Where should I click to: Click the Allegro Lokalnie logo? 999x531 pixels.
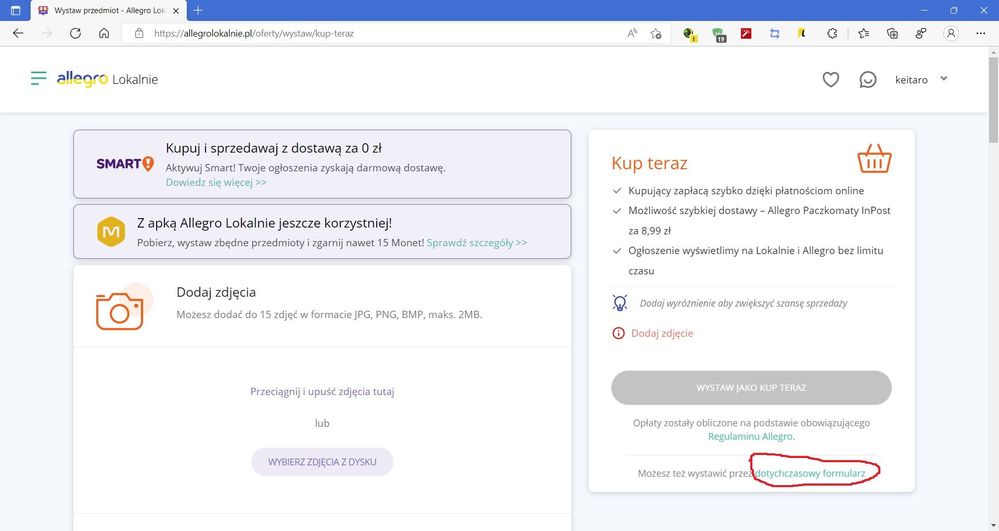[107, 79]
